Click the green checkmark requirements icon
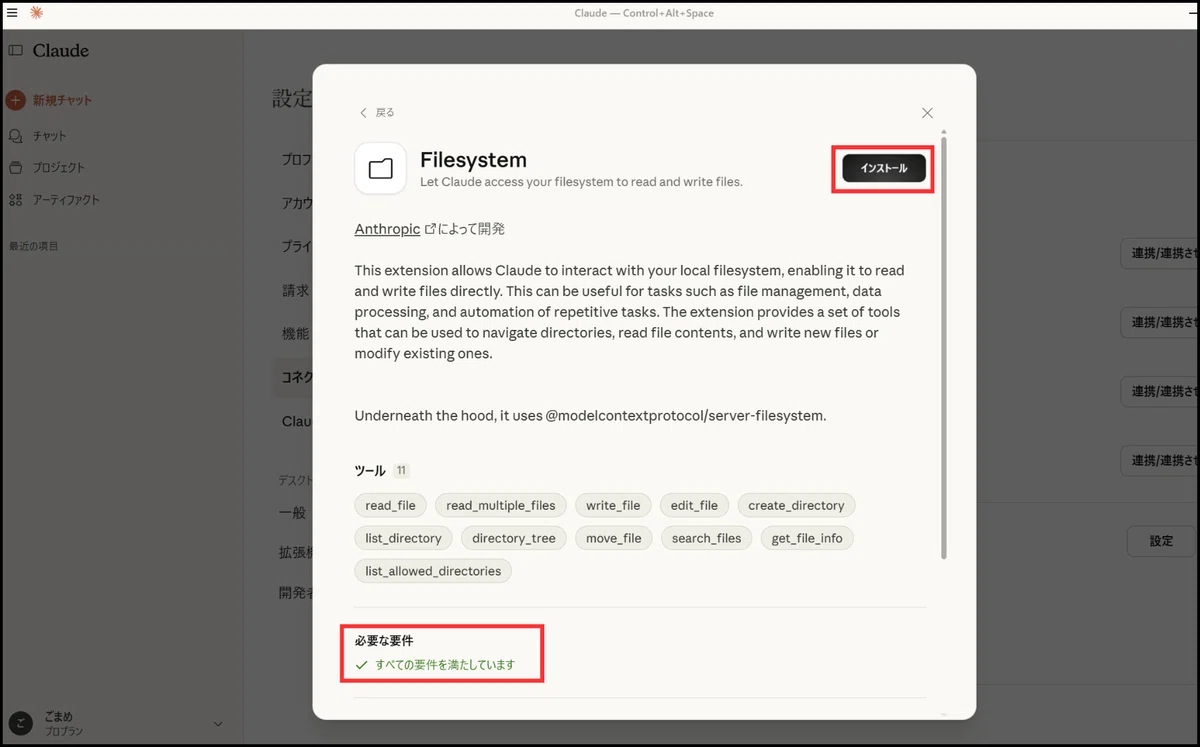Screen dimensions: 1200x747 (x=362, y=665)
